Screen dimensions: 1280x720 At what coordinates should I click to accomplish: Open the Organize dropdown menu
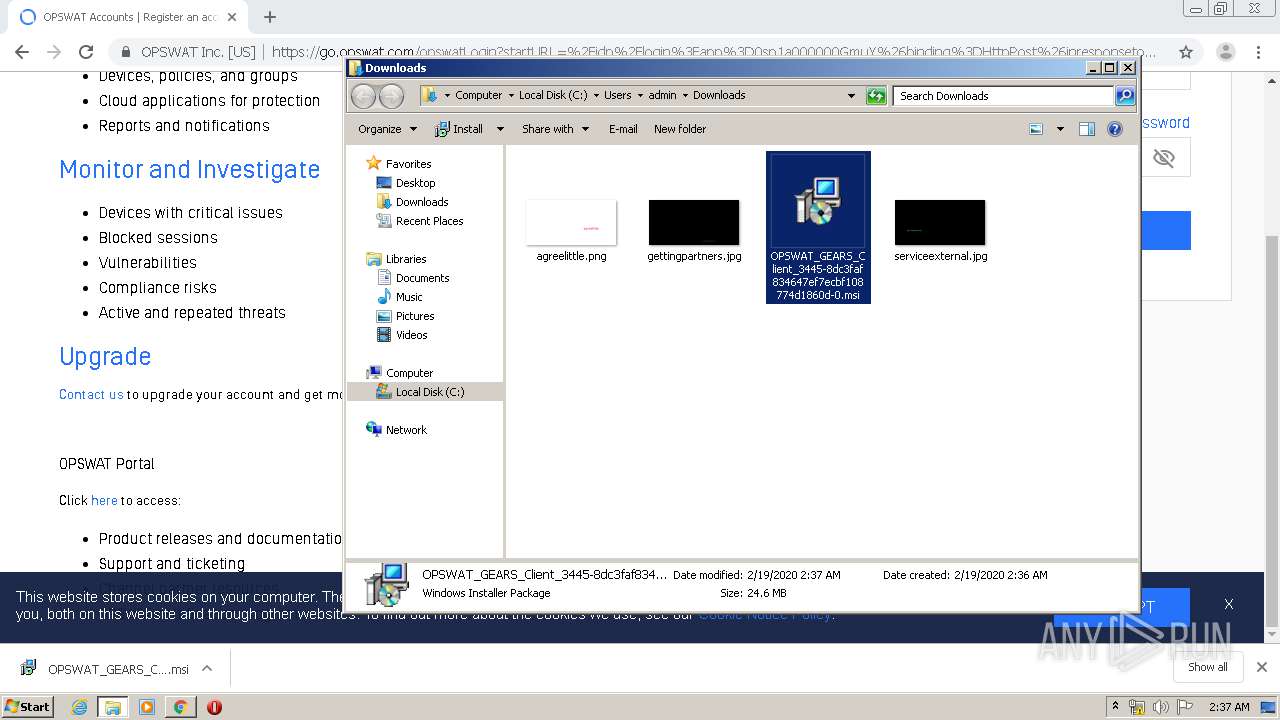point(388,129)
